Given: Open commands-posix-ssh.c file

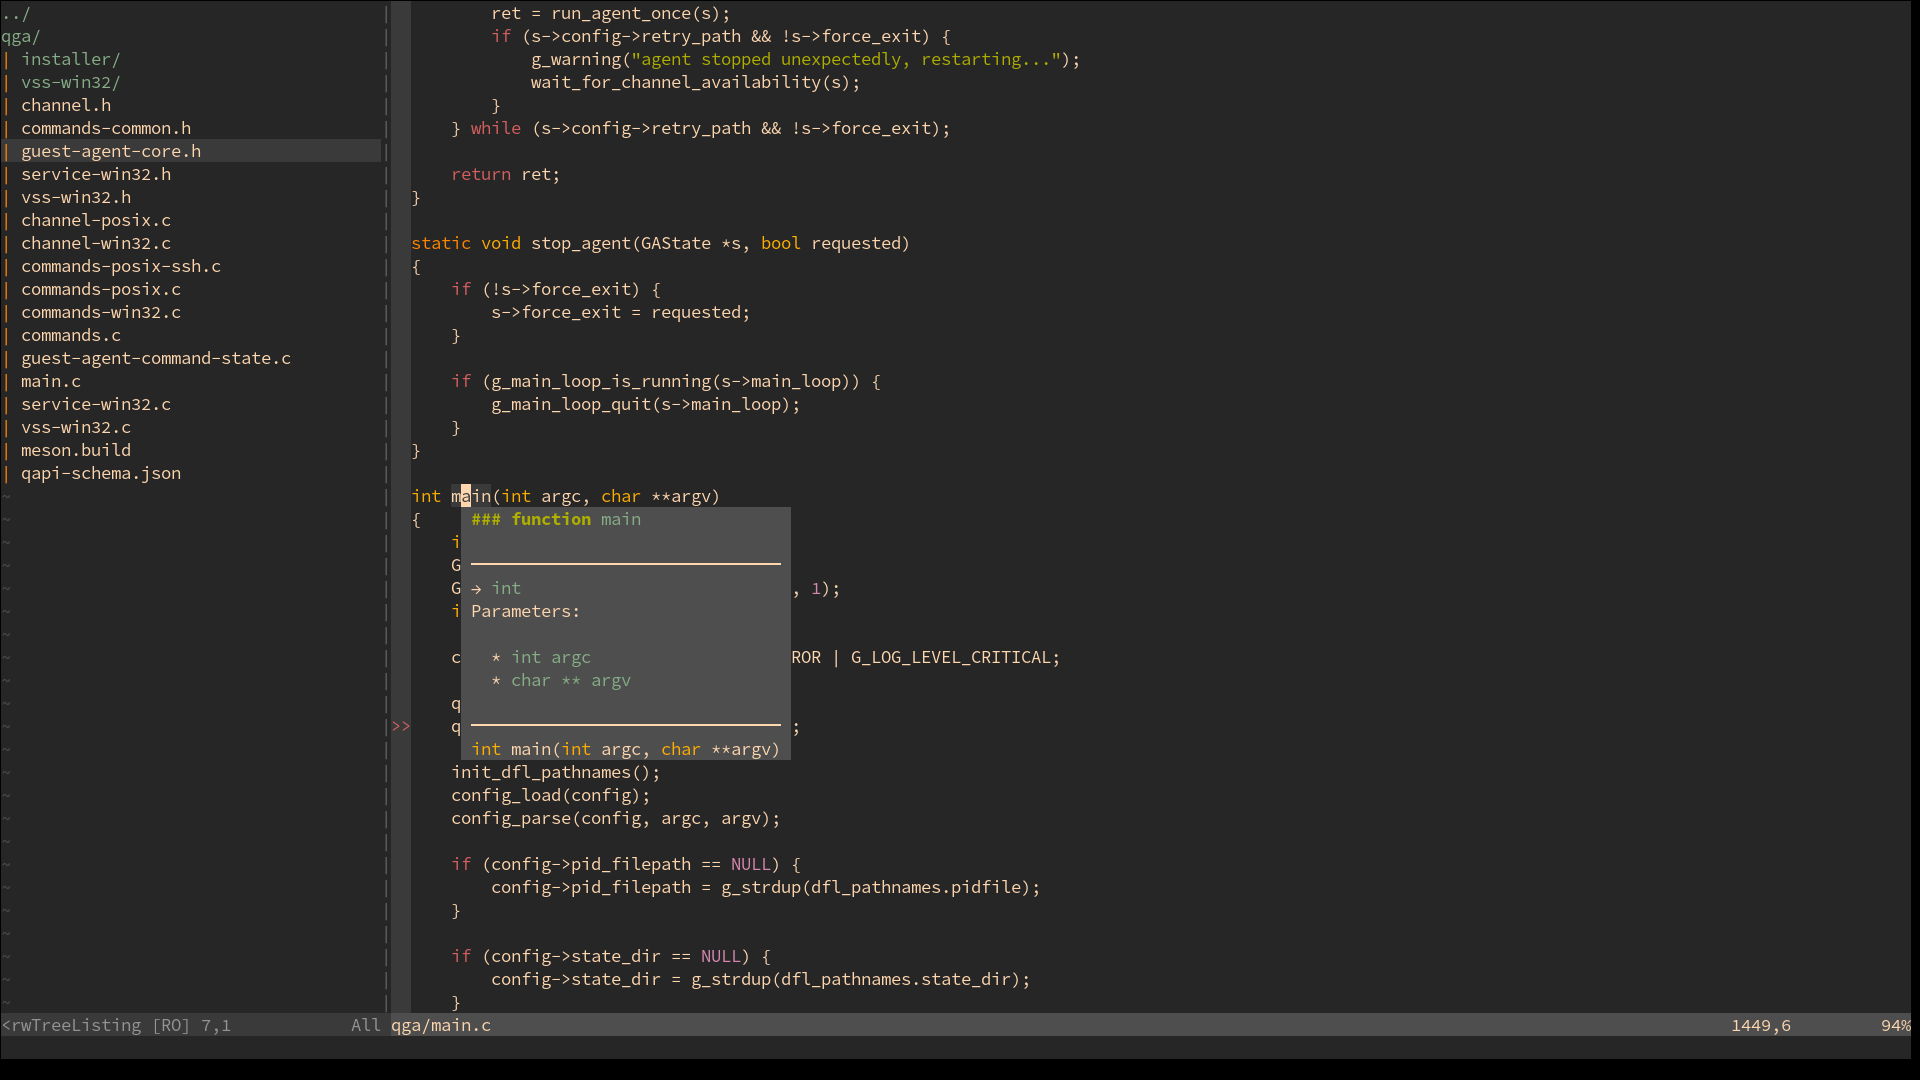Looking at the screenshot, I should (121, 266).
